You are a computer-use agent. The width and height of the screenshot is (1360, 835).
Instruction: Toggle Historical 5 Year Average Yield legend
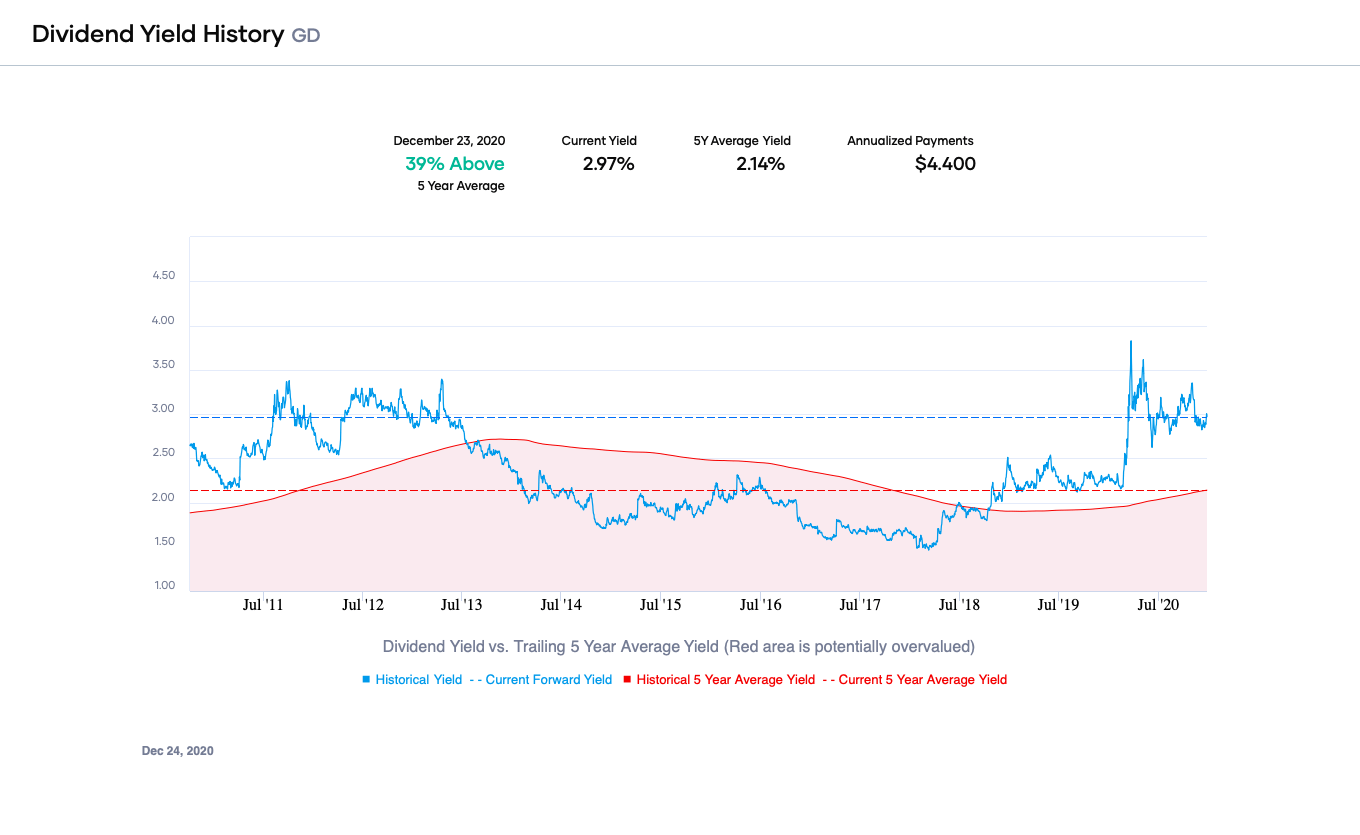click(x=719, y=680)
